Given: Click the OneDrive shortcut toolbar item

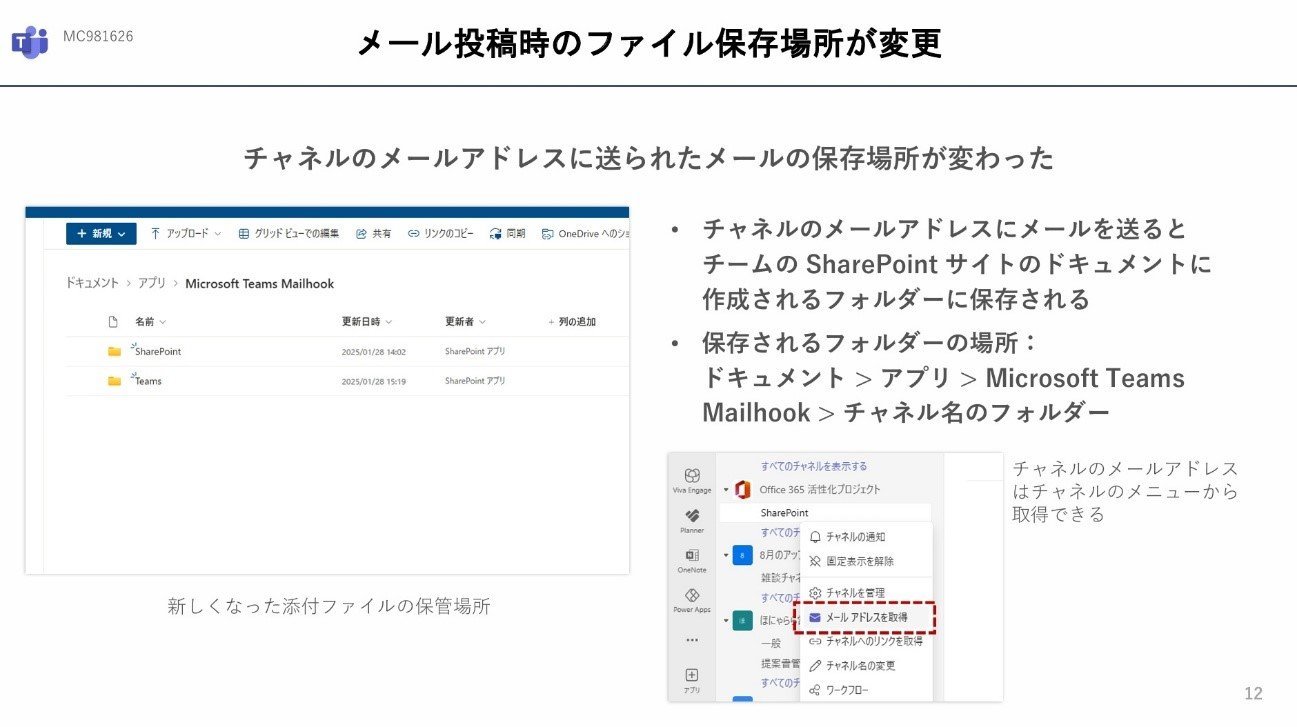Looking at the screenshot, I should pos(585,233).
